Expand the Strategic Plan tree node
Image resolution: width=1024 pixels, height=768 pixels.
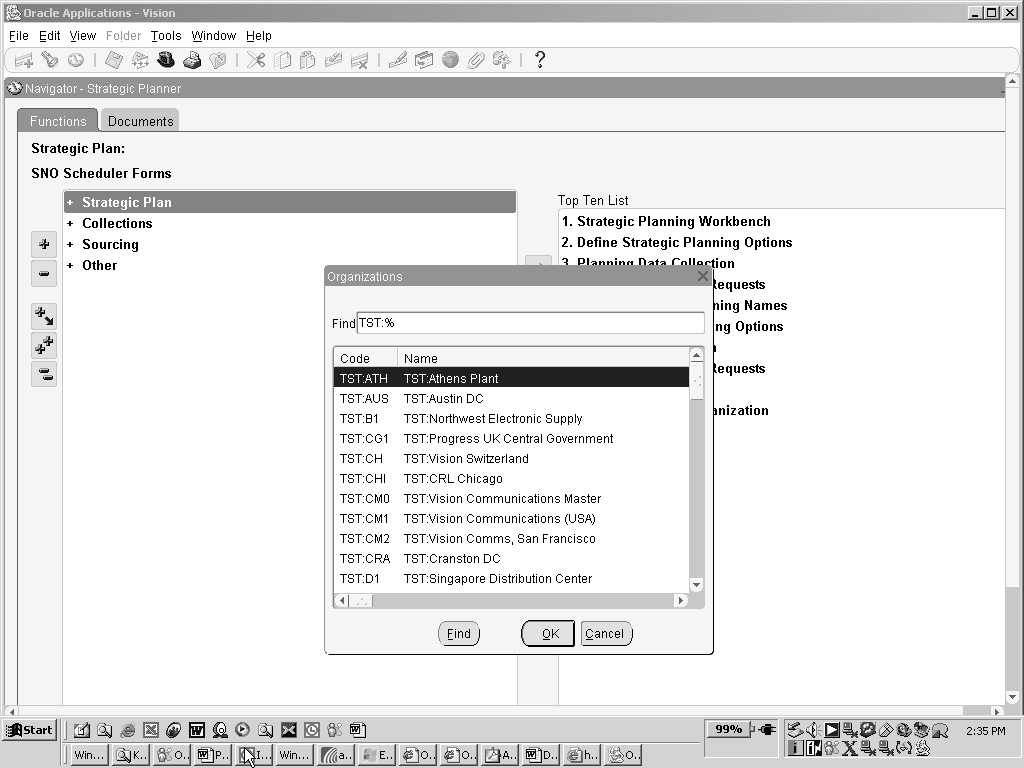pos(70,202)
